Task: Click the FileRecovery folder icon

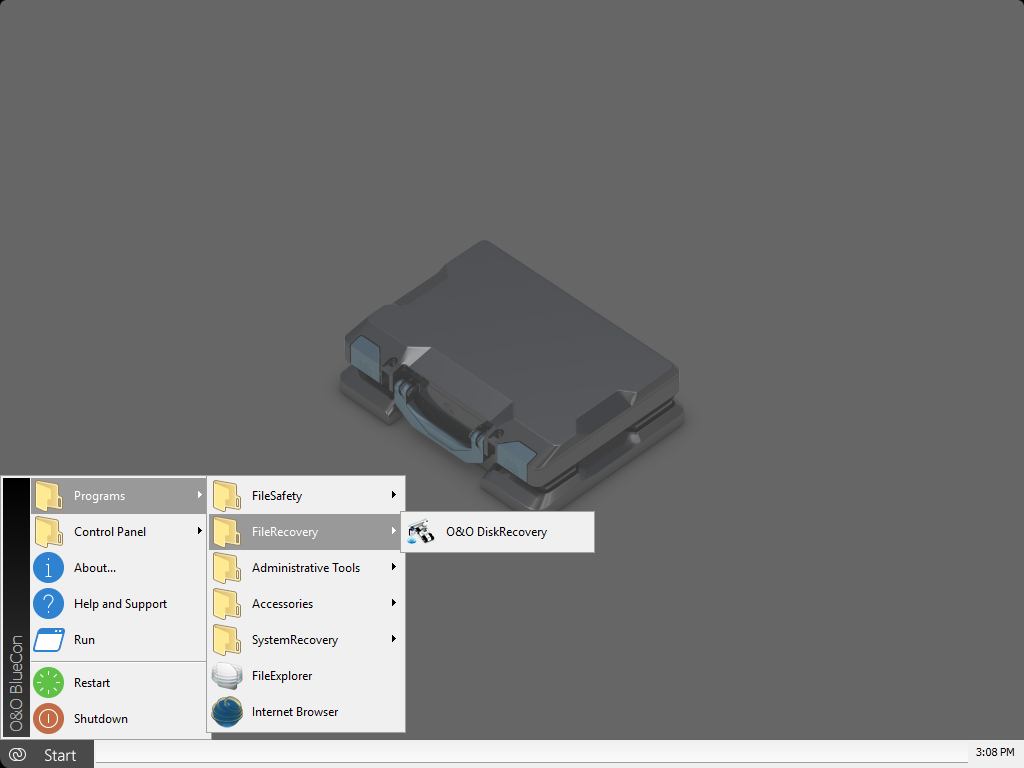Action: click(x=227, y=532)
